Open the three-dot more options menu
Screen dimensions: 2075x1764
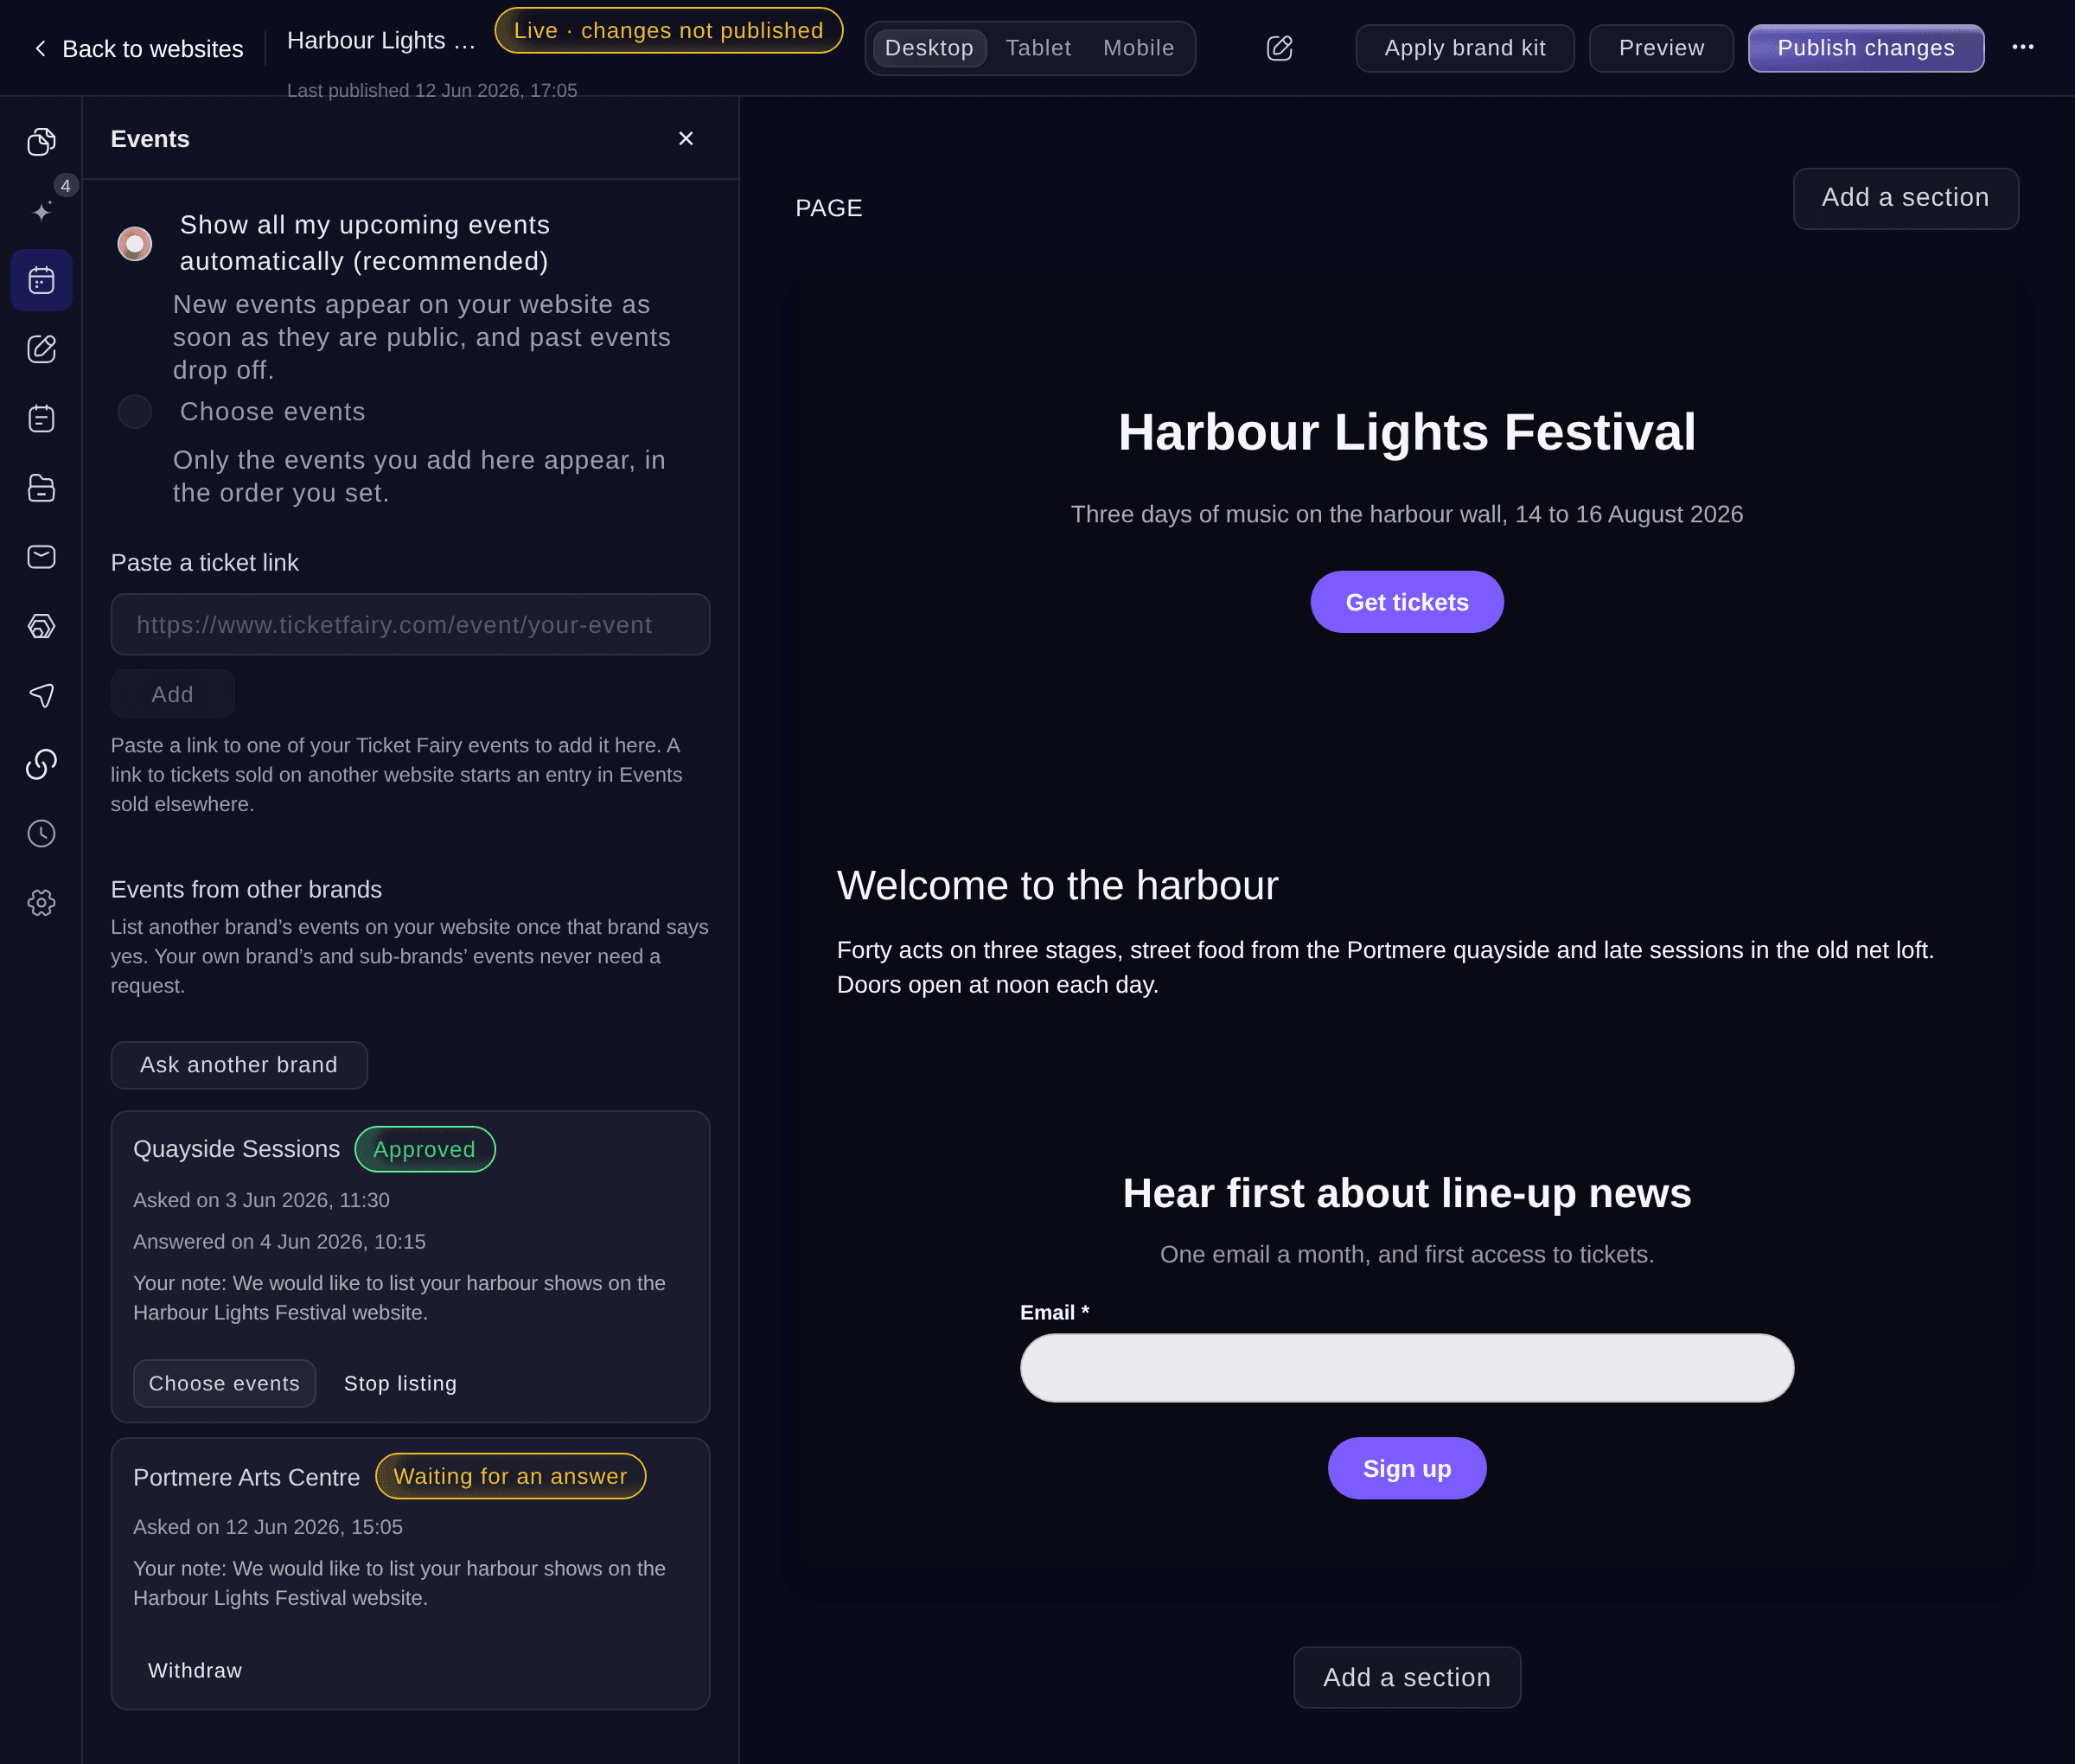pos(2022,47)
